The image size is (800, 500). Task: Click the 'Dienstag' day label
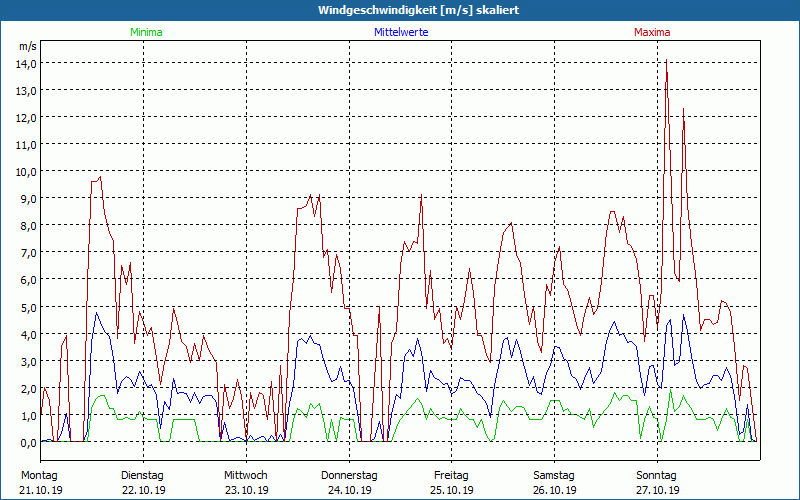coord(142,476)
